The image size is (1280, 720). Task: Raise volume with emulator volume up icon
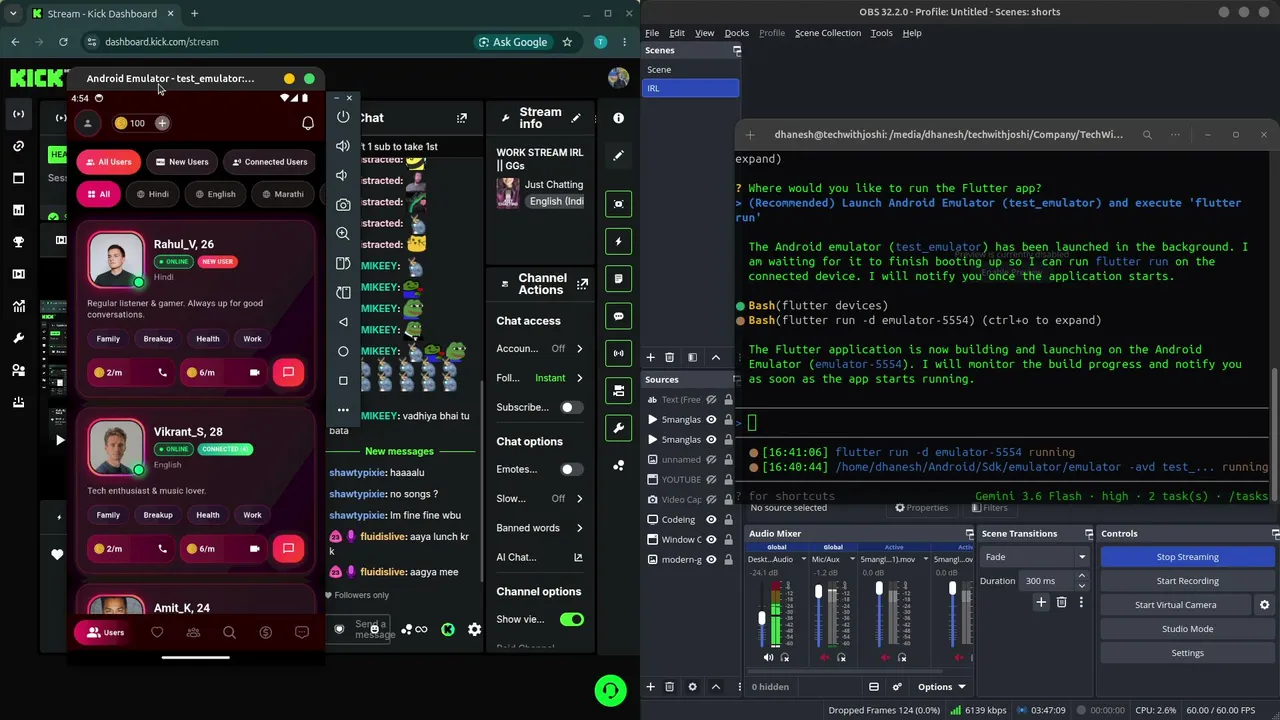[x=343, y=146]
